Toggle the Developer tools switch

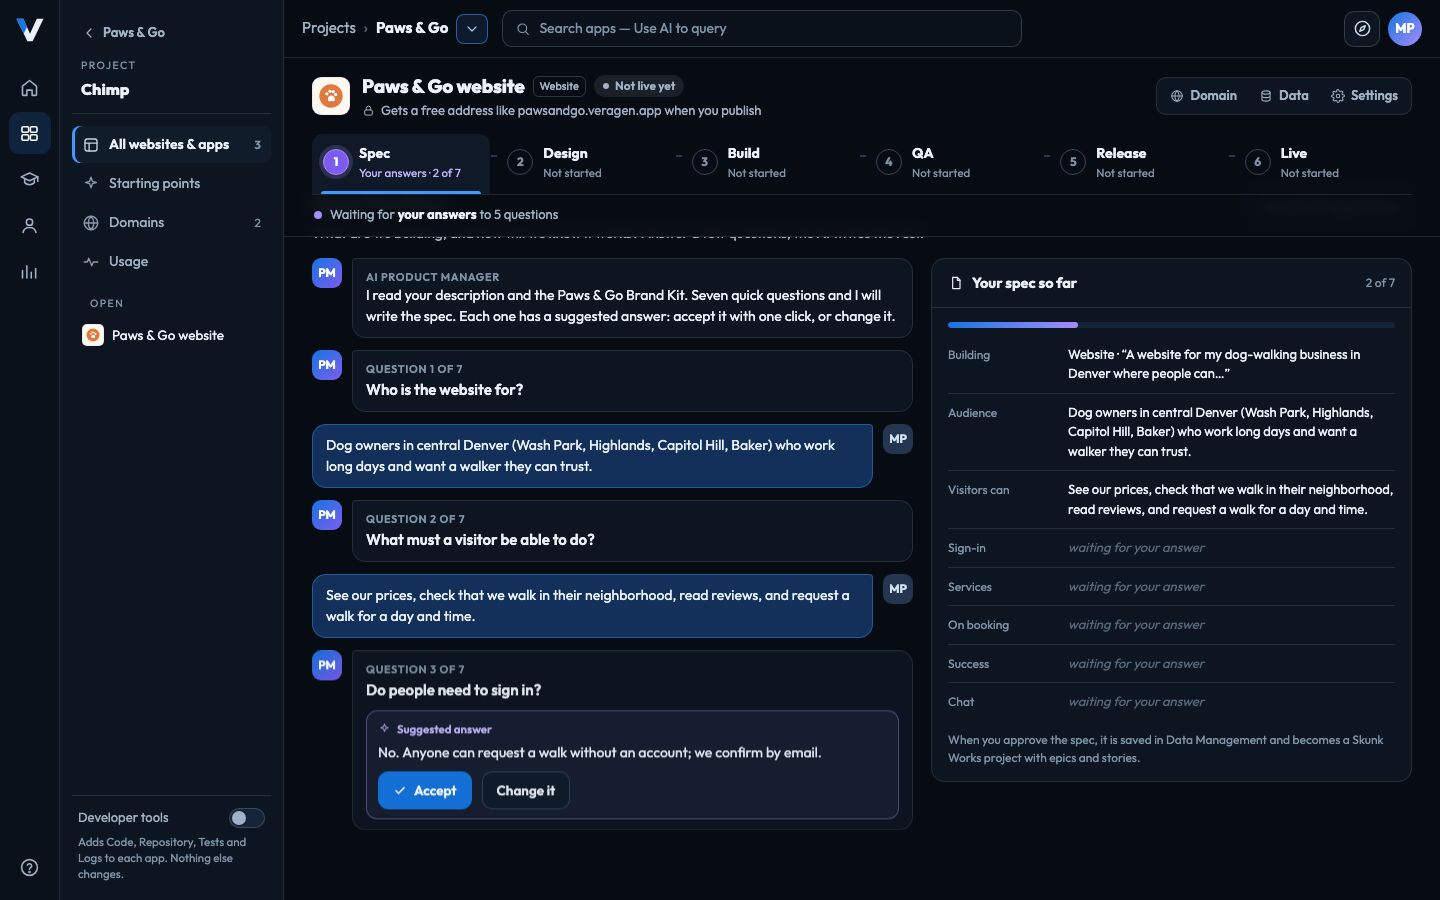coord(246,818)
